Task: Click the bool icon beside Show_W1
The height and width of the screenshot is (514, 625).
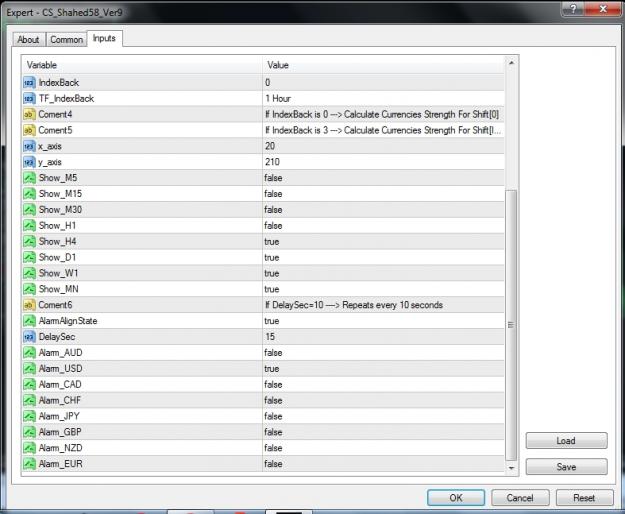Action: click(x=29, y=273)
